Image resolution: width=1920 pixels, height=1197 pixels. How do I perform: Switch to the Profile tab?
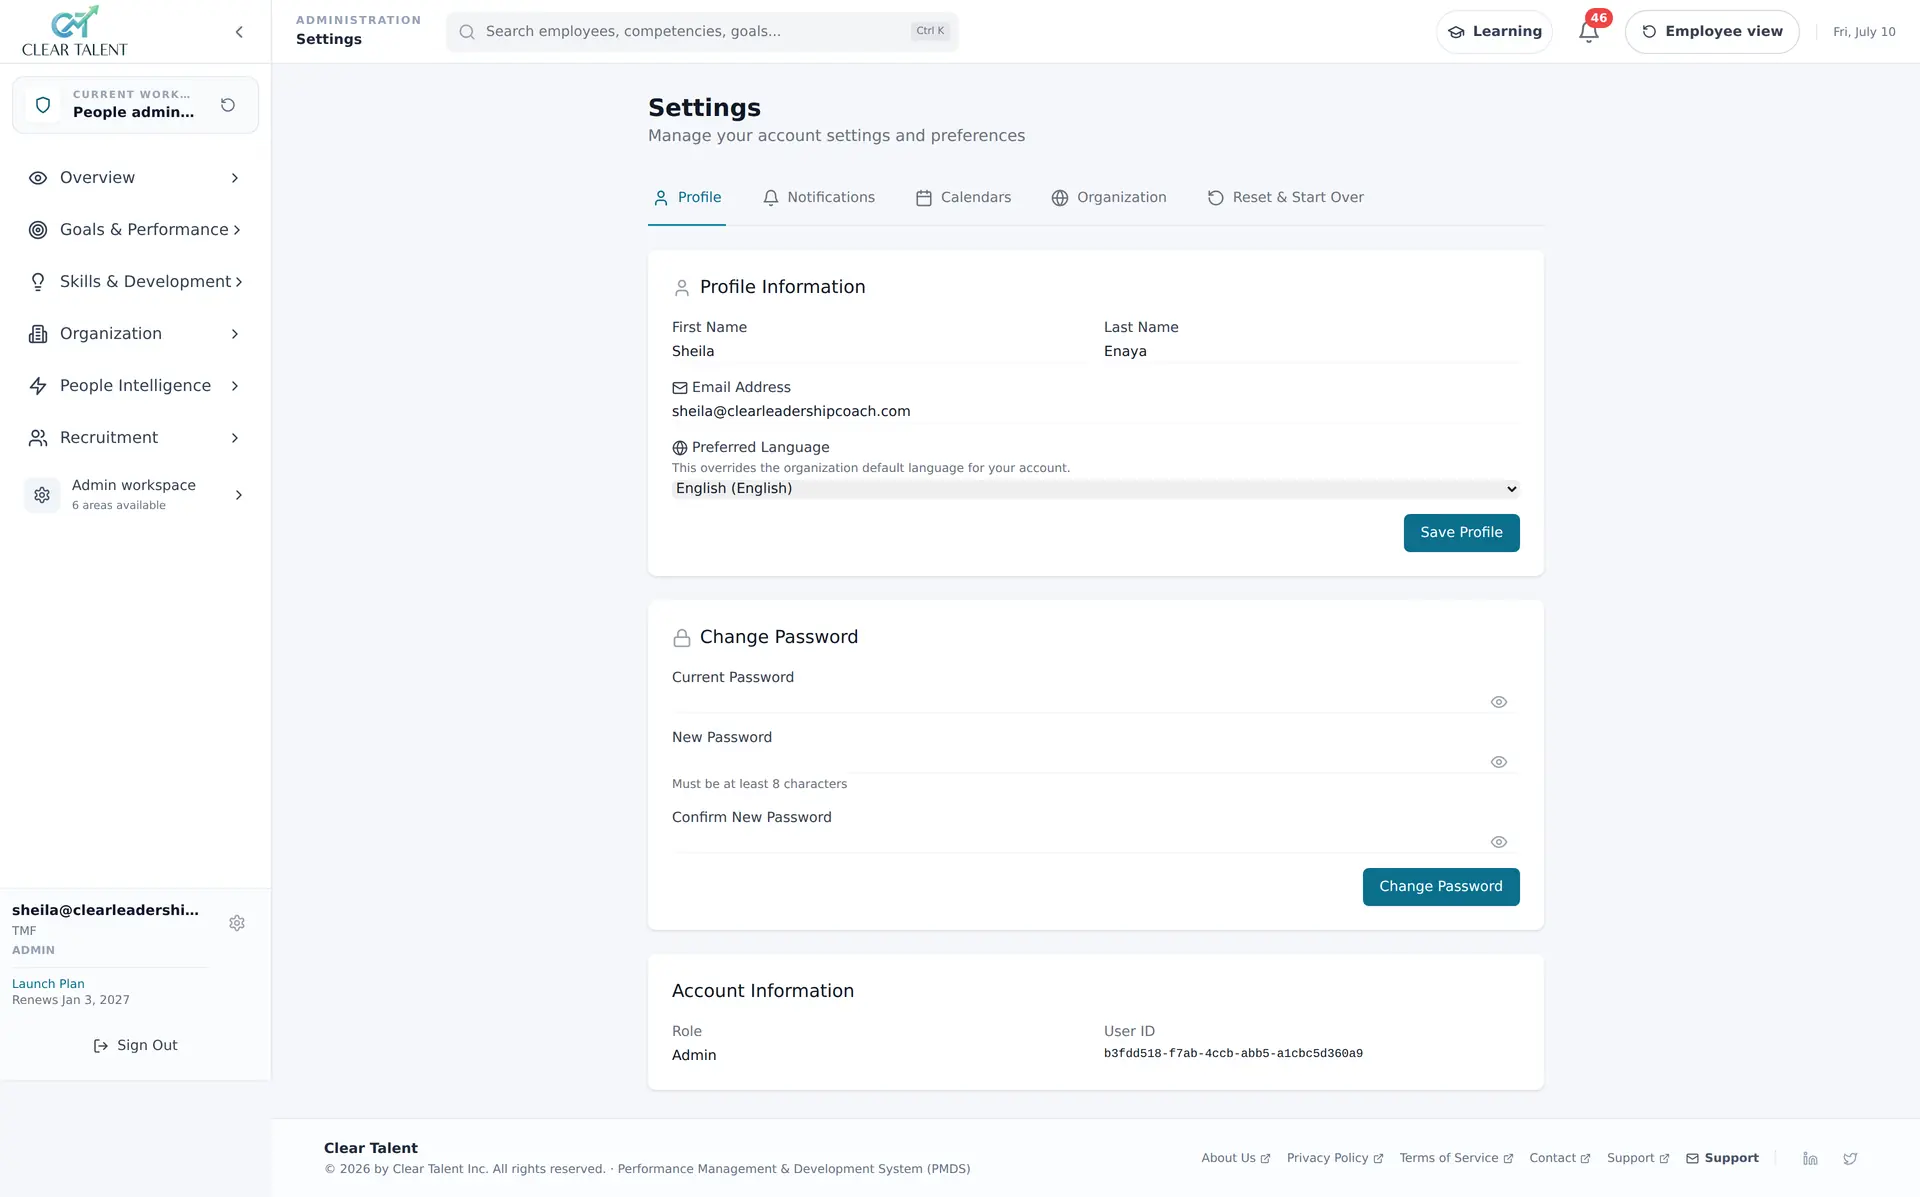coord(687,198)
